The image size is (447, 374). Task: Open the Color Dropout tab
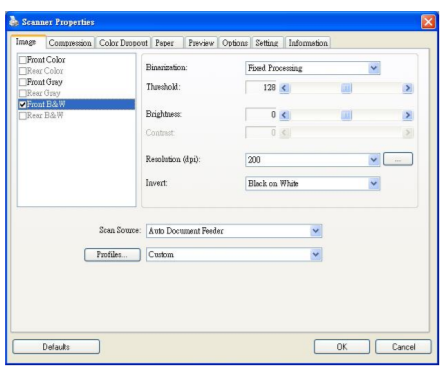pyautogui.click(x=123, y=43)
